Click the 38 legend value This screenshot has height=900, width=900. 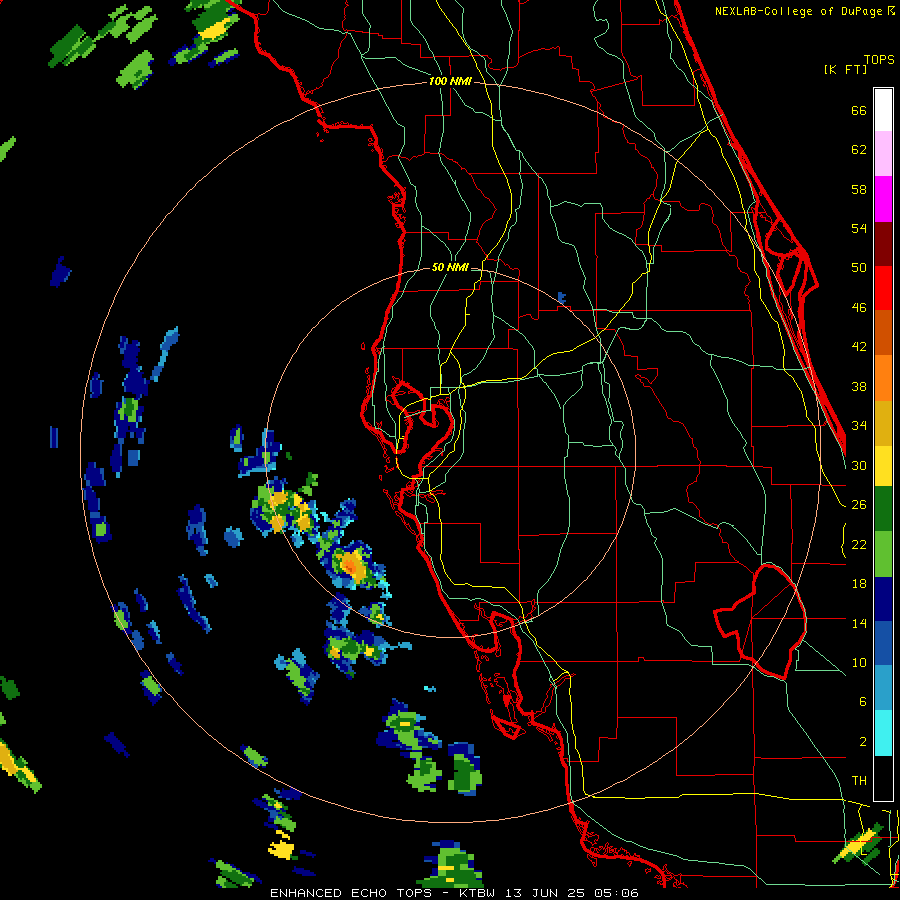pos(859,386)
